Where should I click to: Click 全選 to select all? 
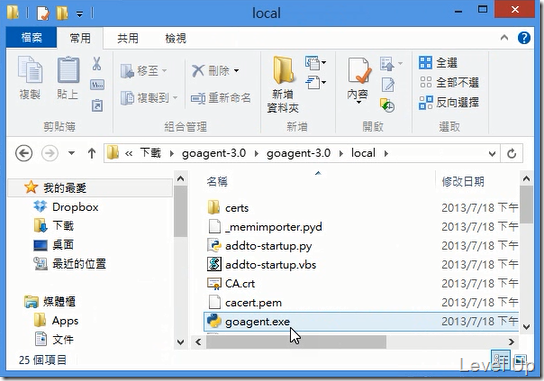tap(438, 63)
